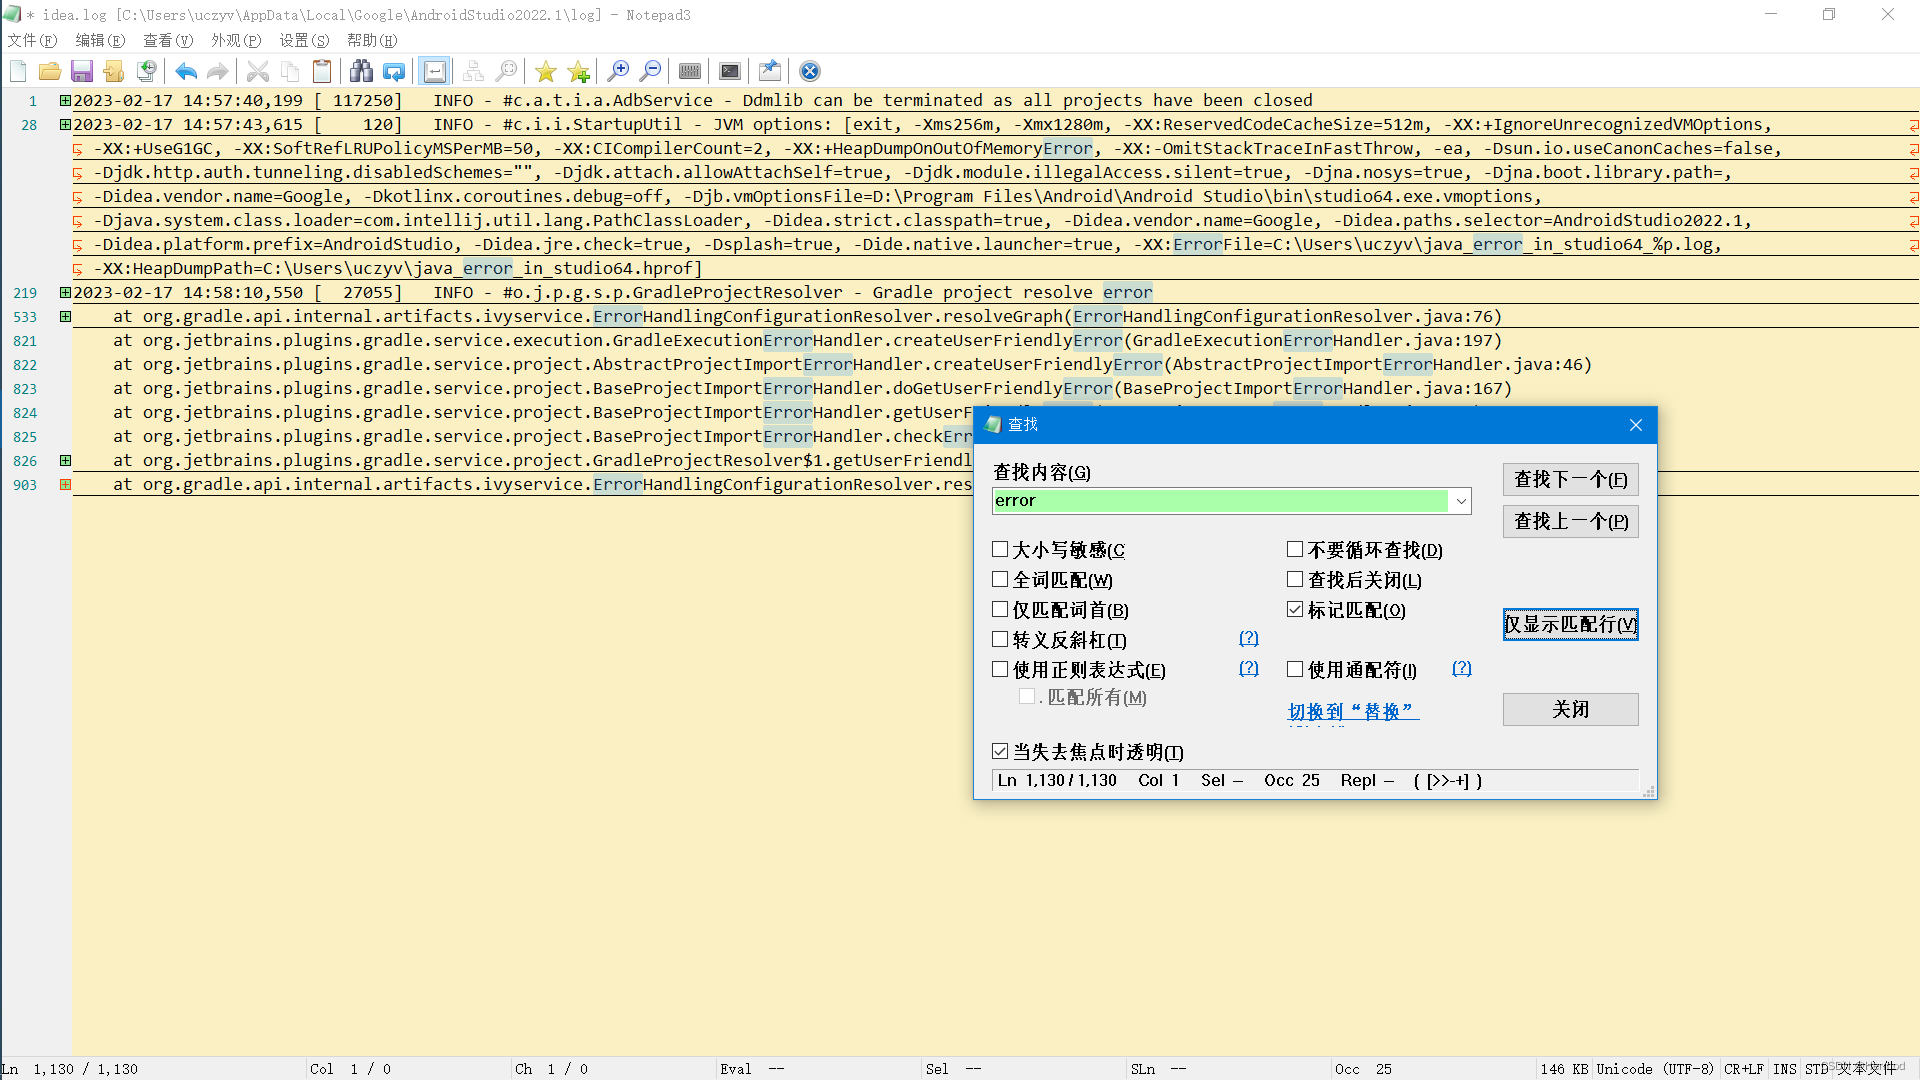The image size is (1920, 1080).
Task: Open the search text history dropdown arrow
Action: coord(1461,501)
